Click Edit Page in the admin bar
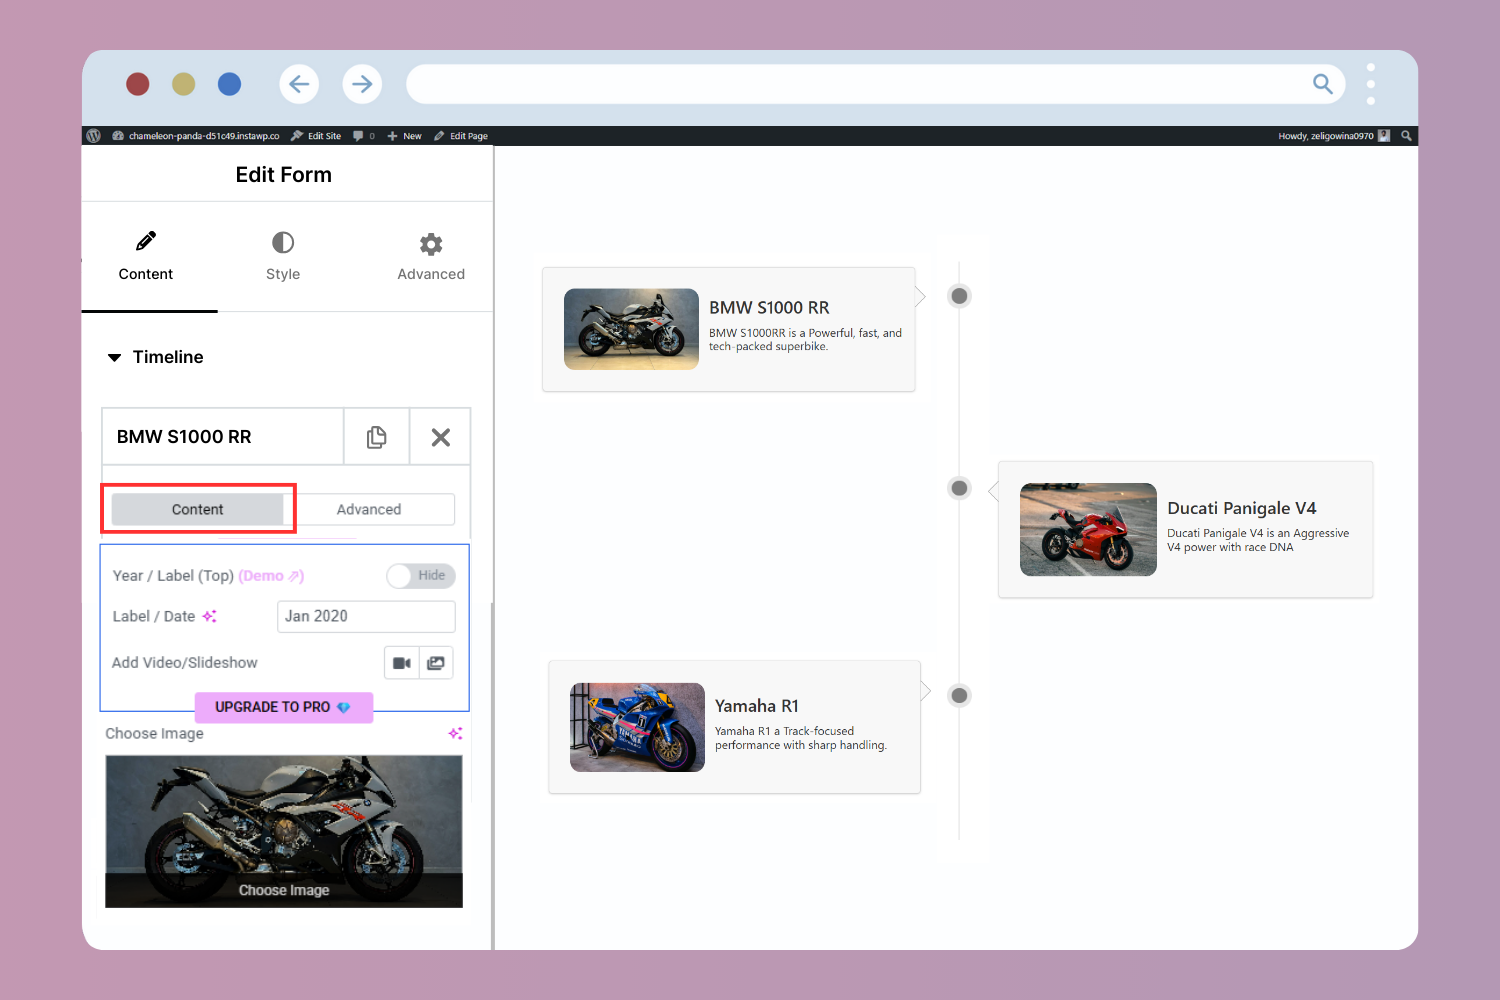This screenshot has width=1500, height=1000. pos(461,136)
